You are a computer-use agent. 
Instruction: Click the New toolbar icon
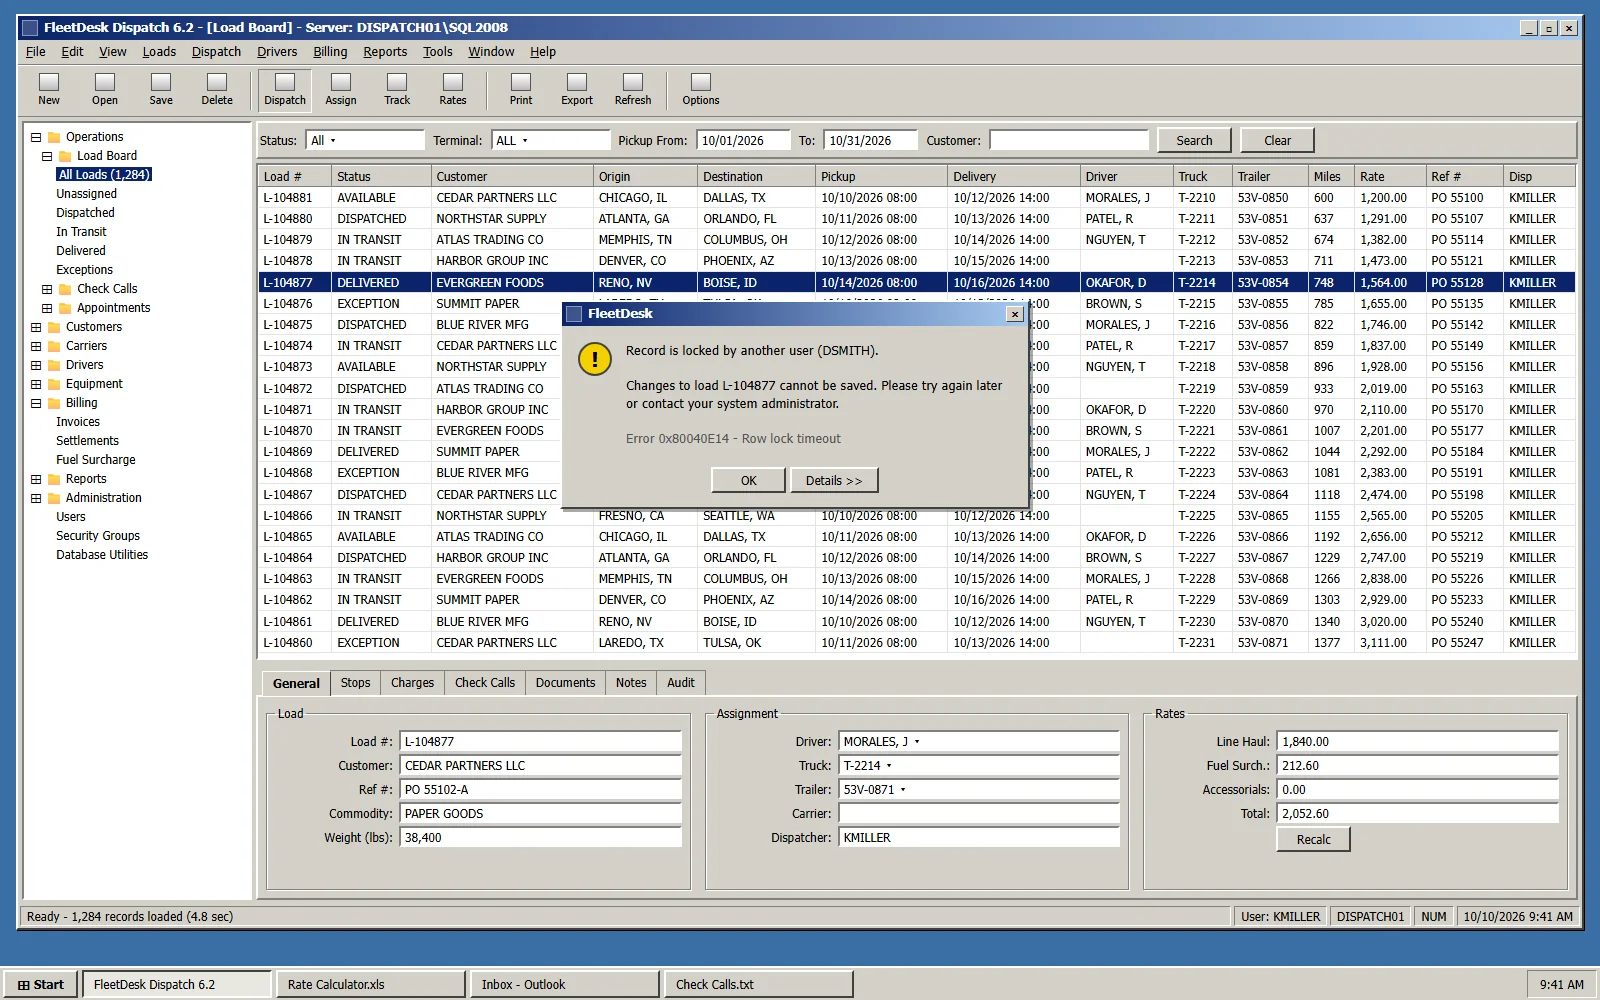(x=49, y=89)
